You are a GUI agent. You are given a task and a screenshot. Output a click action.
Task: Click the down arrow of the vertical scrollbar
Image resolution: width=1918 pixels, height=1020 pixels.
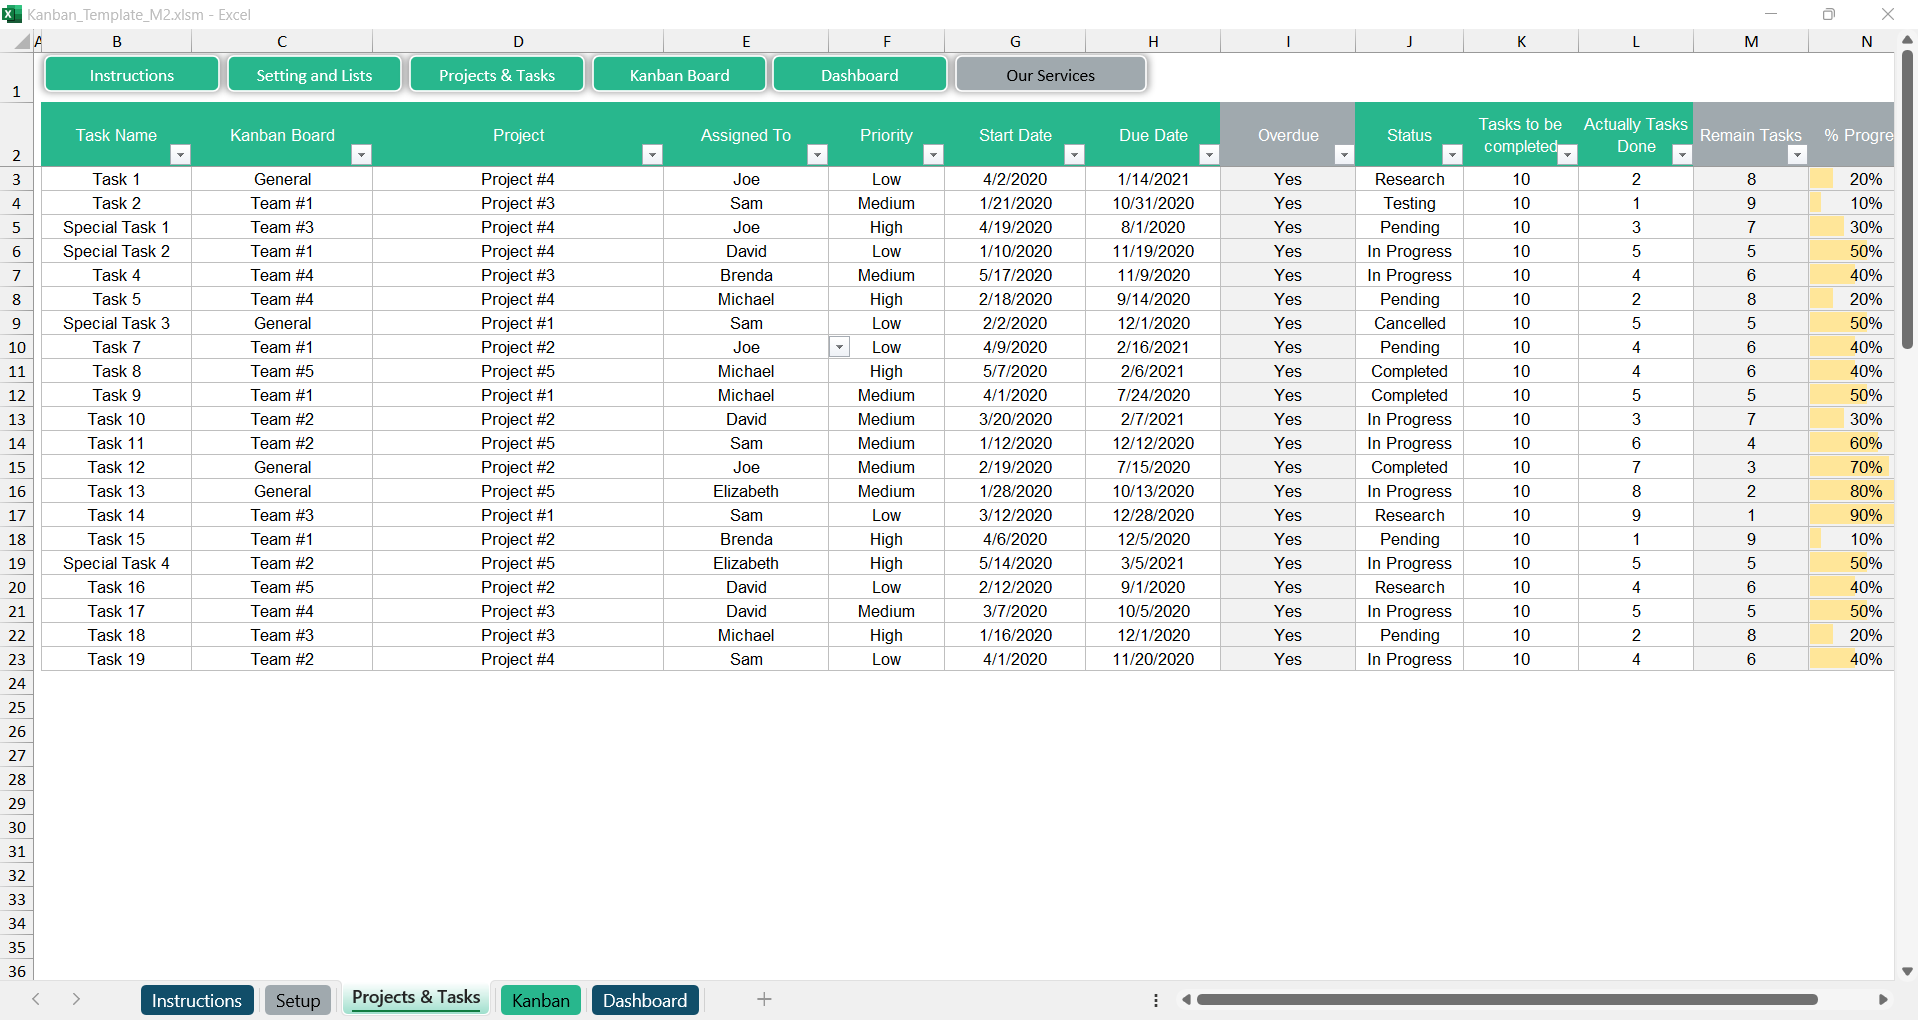tap(1908, 971)
